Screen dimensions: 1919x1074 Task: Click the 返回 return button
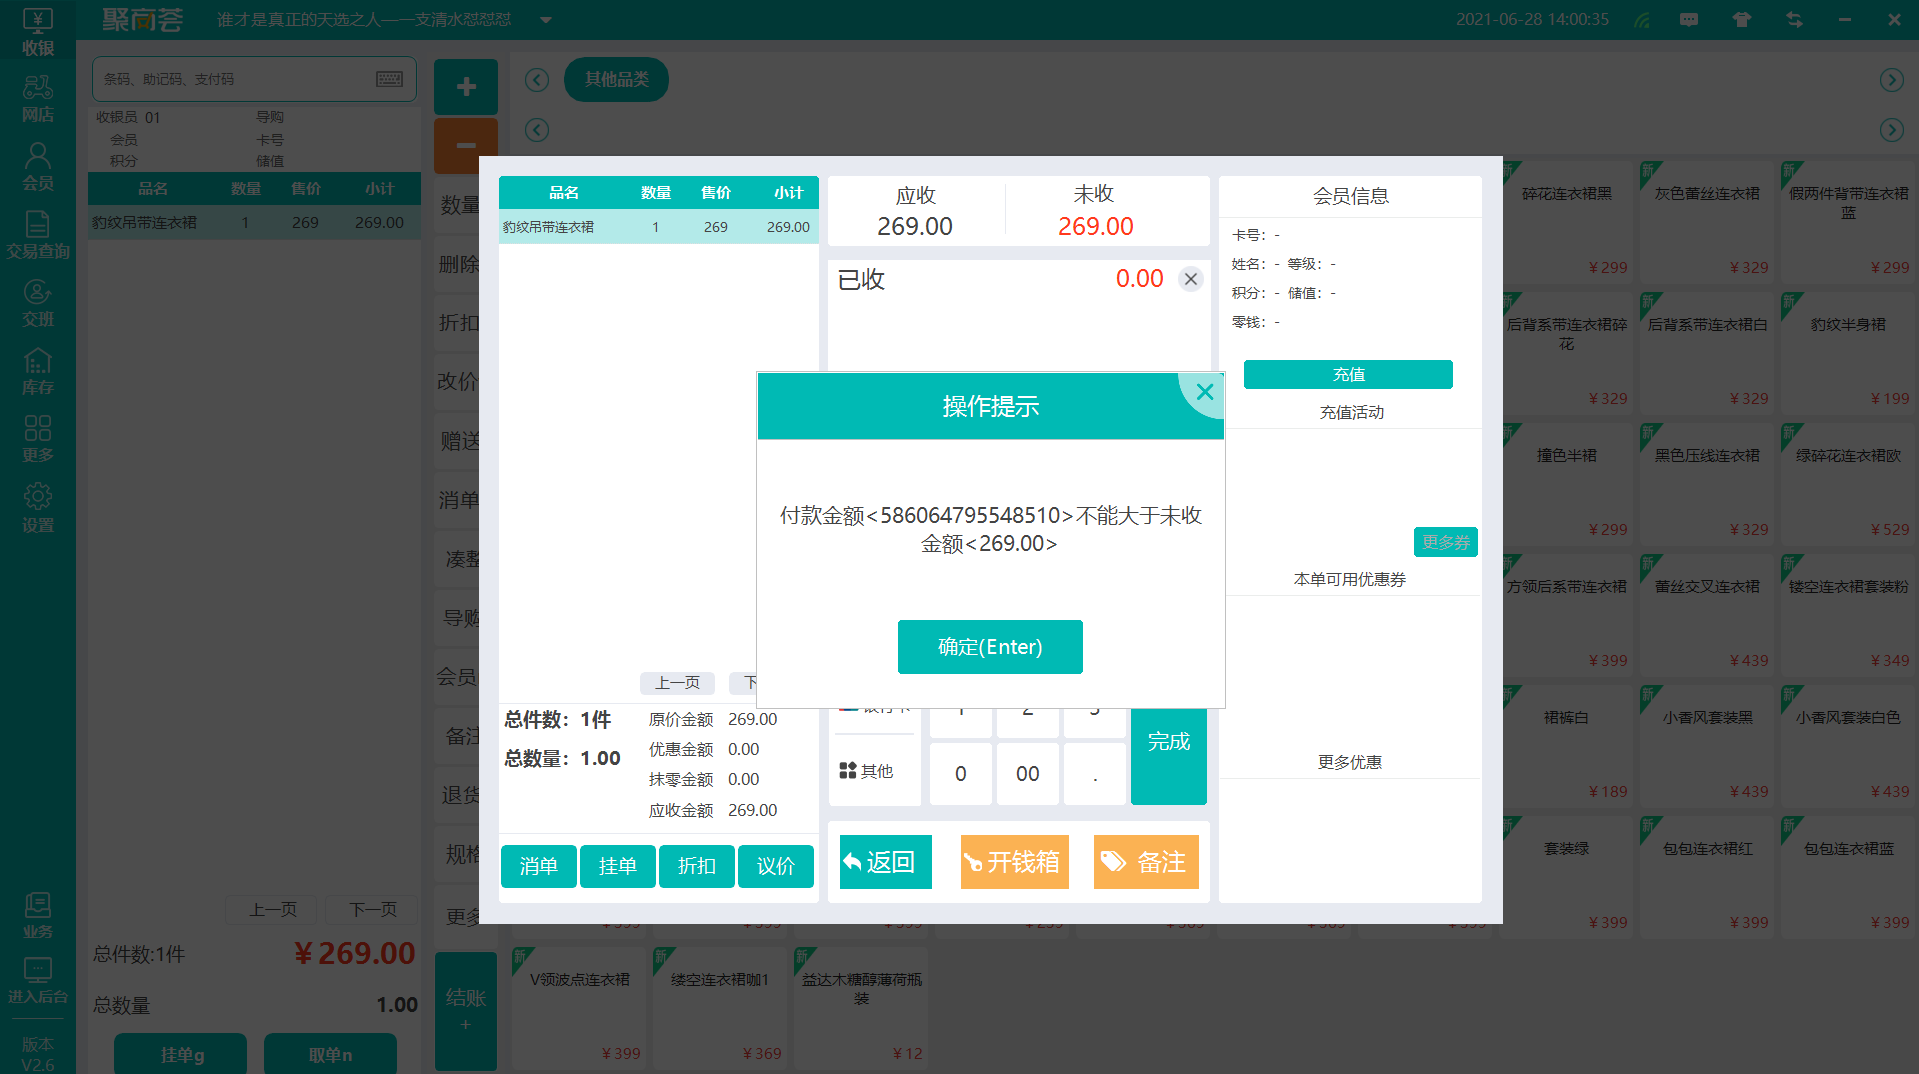click(x=885, y=862)
